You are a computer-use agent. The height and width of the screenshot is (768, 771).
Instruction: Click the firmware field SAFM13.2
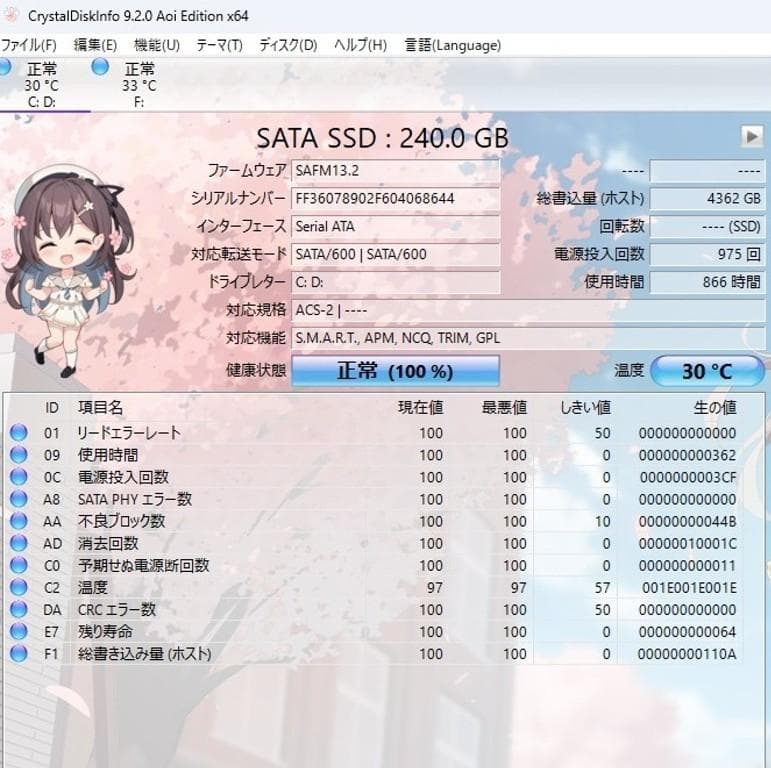pyautogui.click(x=395, y=171)
